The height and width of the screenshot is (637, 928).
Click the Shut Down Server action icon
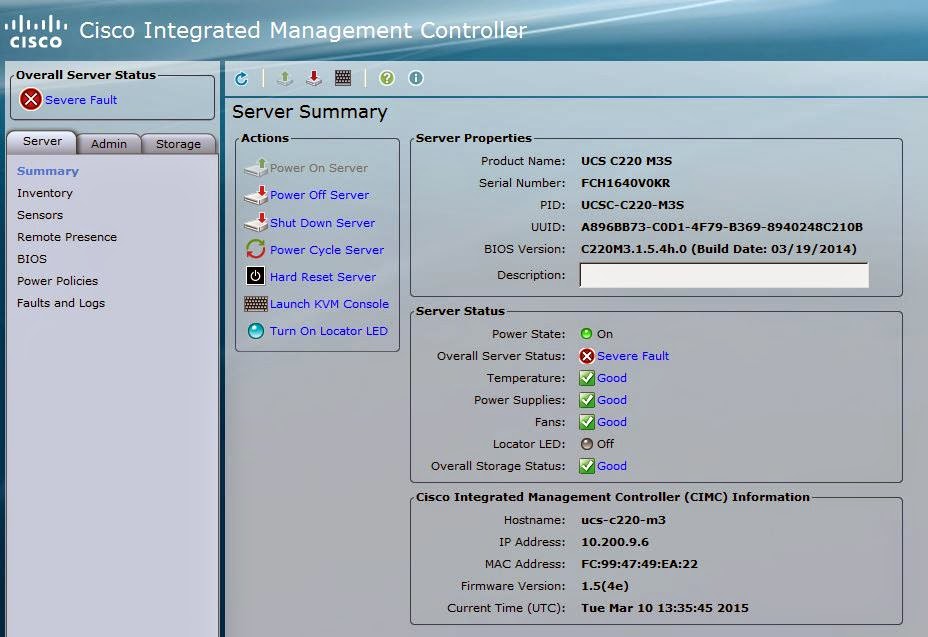256,223
